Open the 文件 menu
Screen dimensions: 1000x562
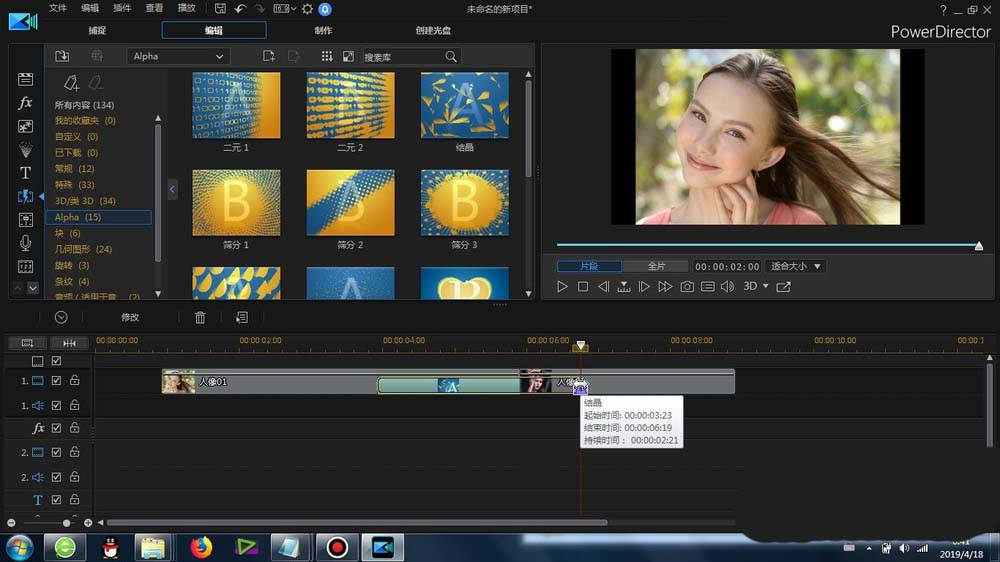pyautogui.click(x=58, y=8)
